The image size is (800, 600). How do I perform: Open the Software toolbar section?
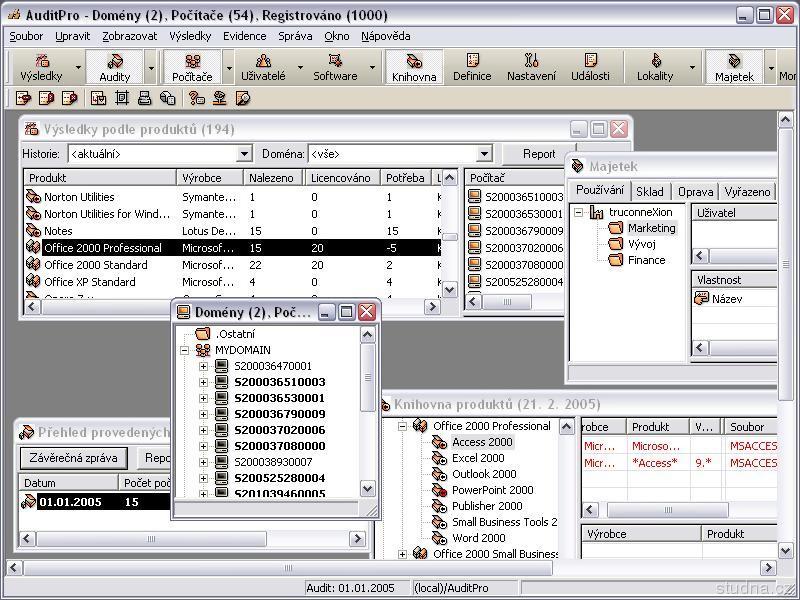point(335,67)
